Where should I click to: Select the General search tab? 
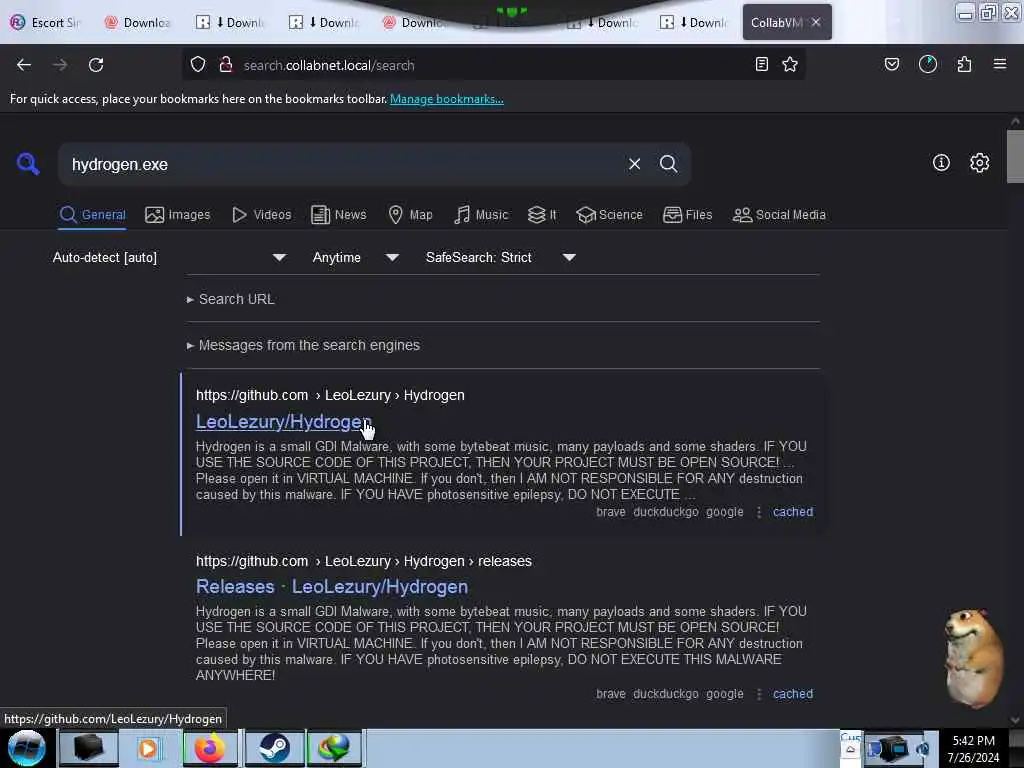click(92, 215)
